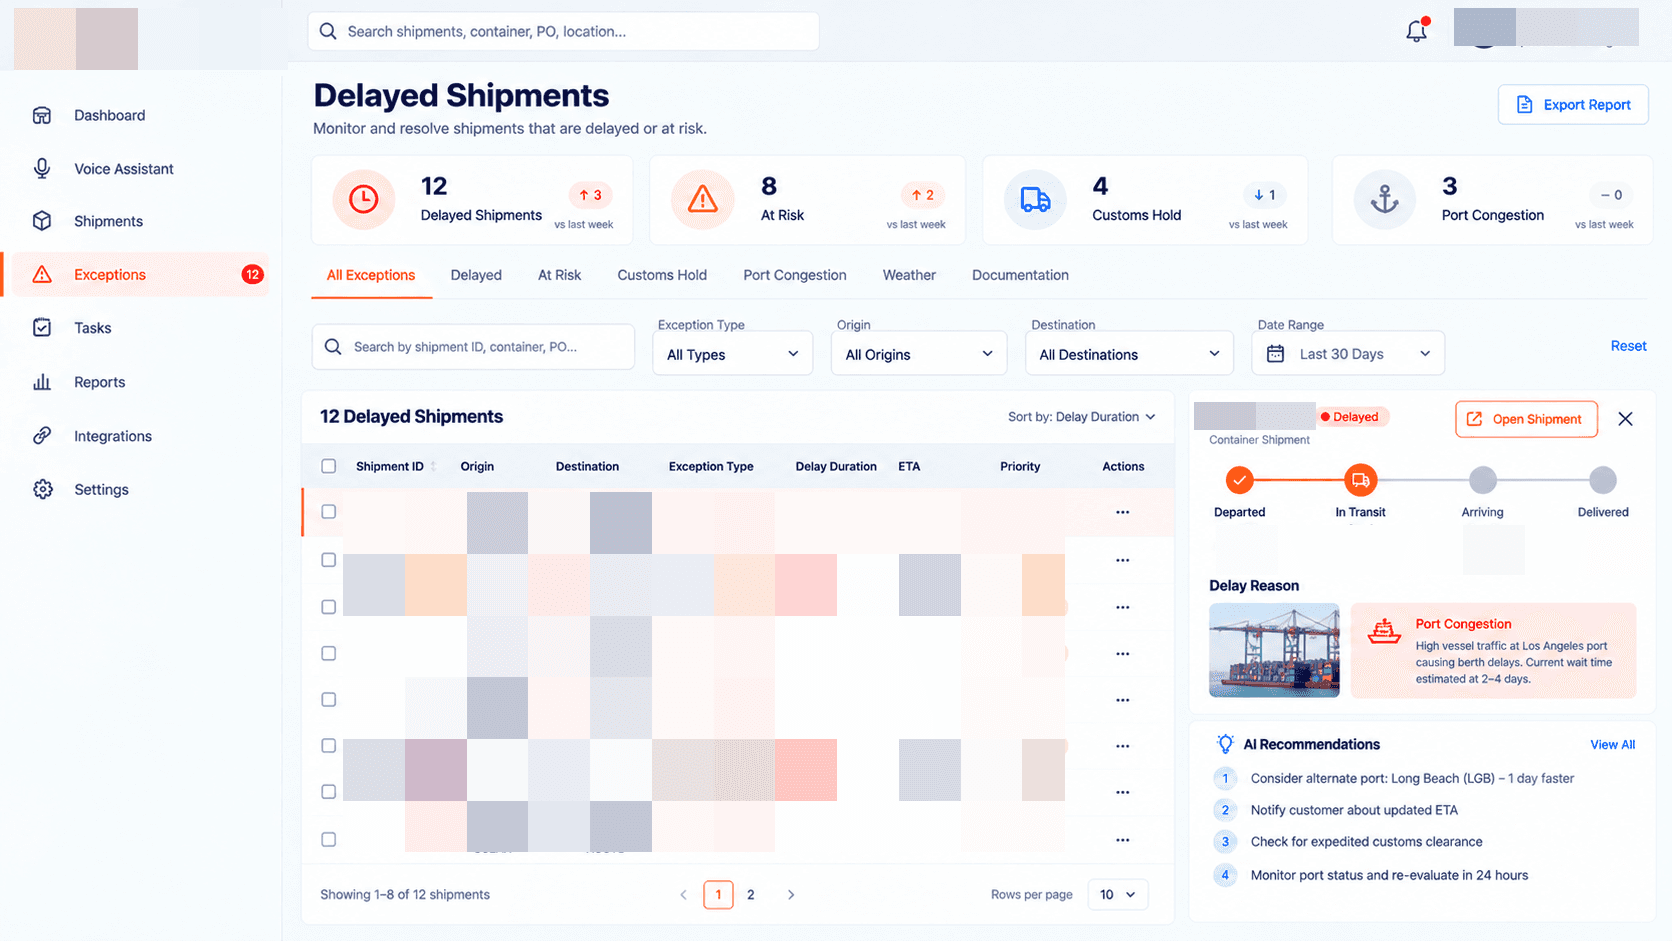Image resolution: width=1672 pixels, height=941 pixels.
Task: Close the shipment detail panel
Action: tap(1625, 419)
